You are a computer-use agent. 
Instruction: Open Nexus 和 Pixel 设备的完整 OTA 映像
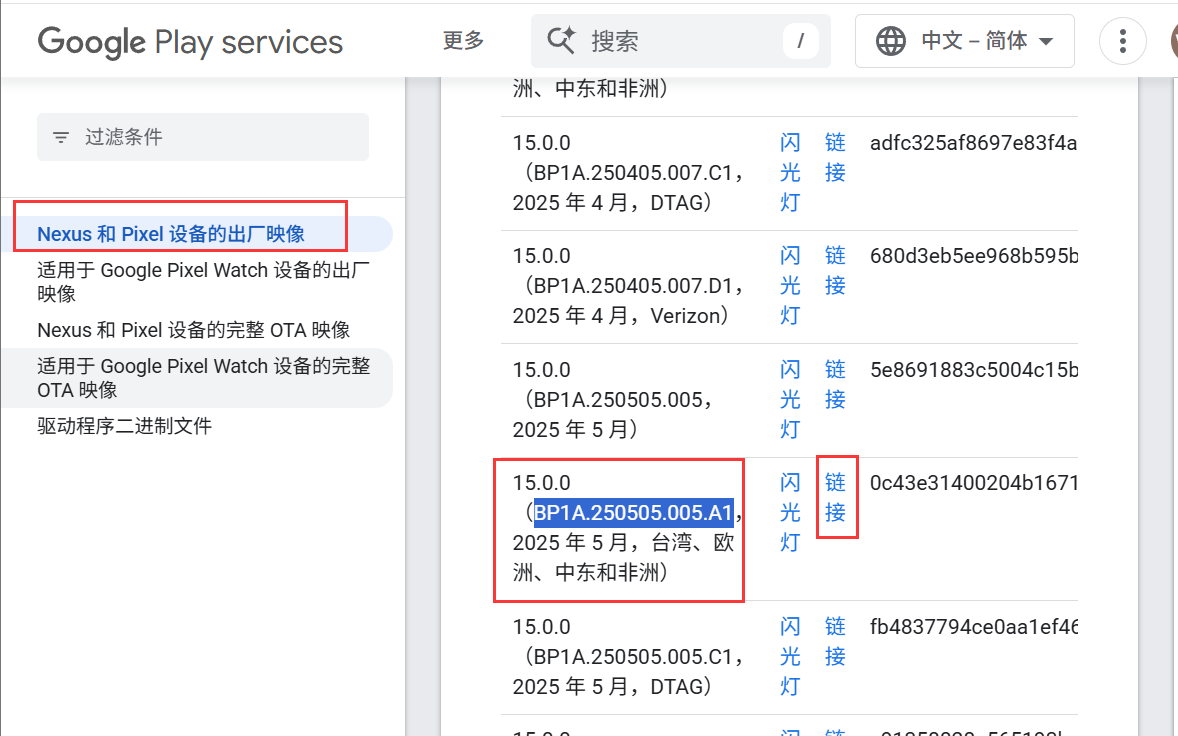(193, 330)
